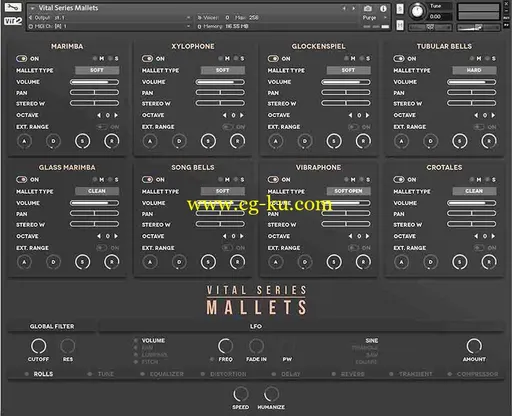Click the LFO Amount knob
This screenshot has height=416, width=512.
(474, 346)
